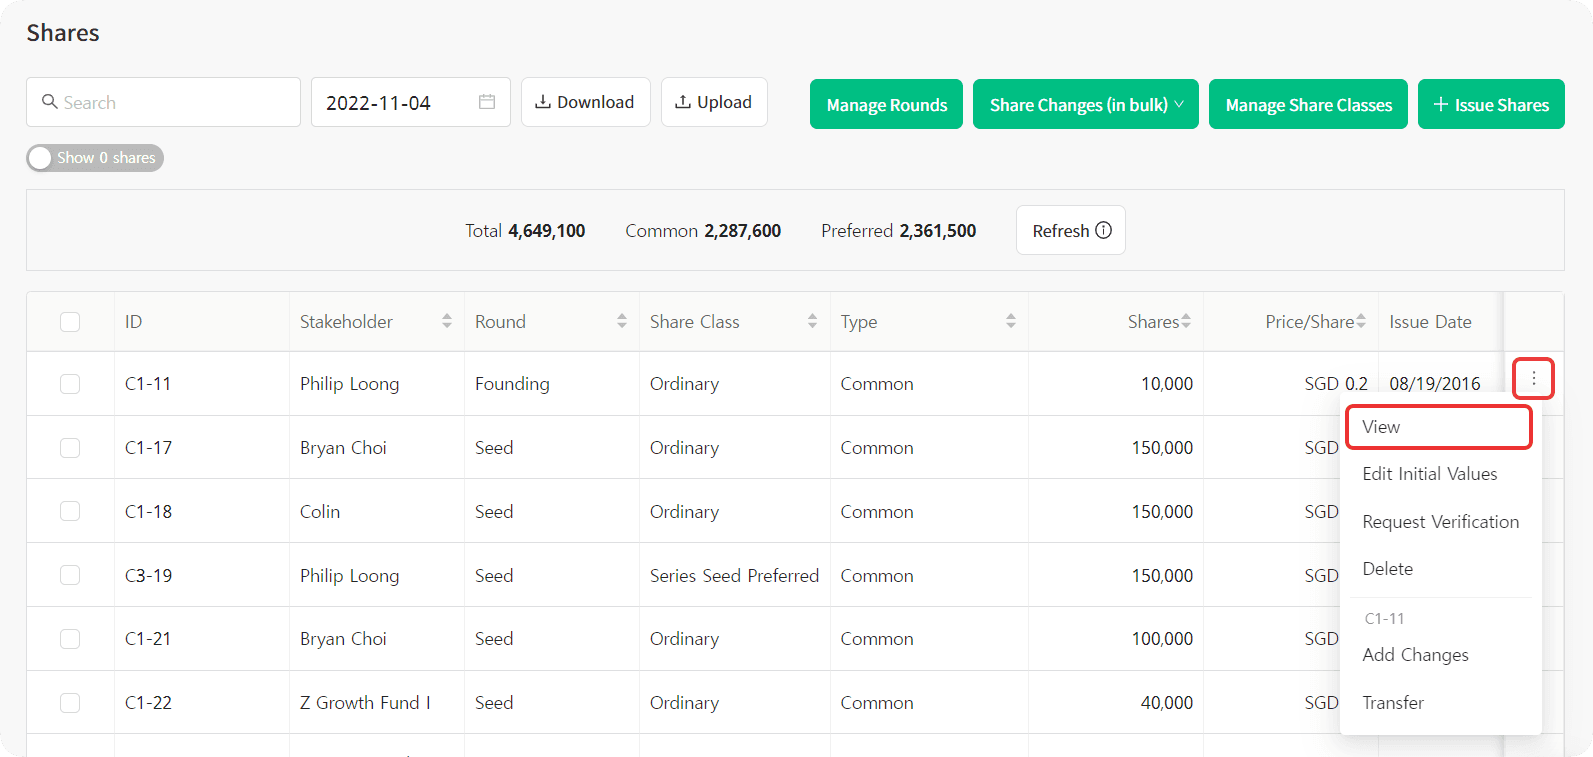The image size is (1593, 757).
Task: Click the Issue Date column header
Action: 1430,322
